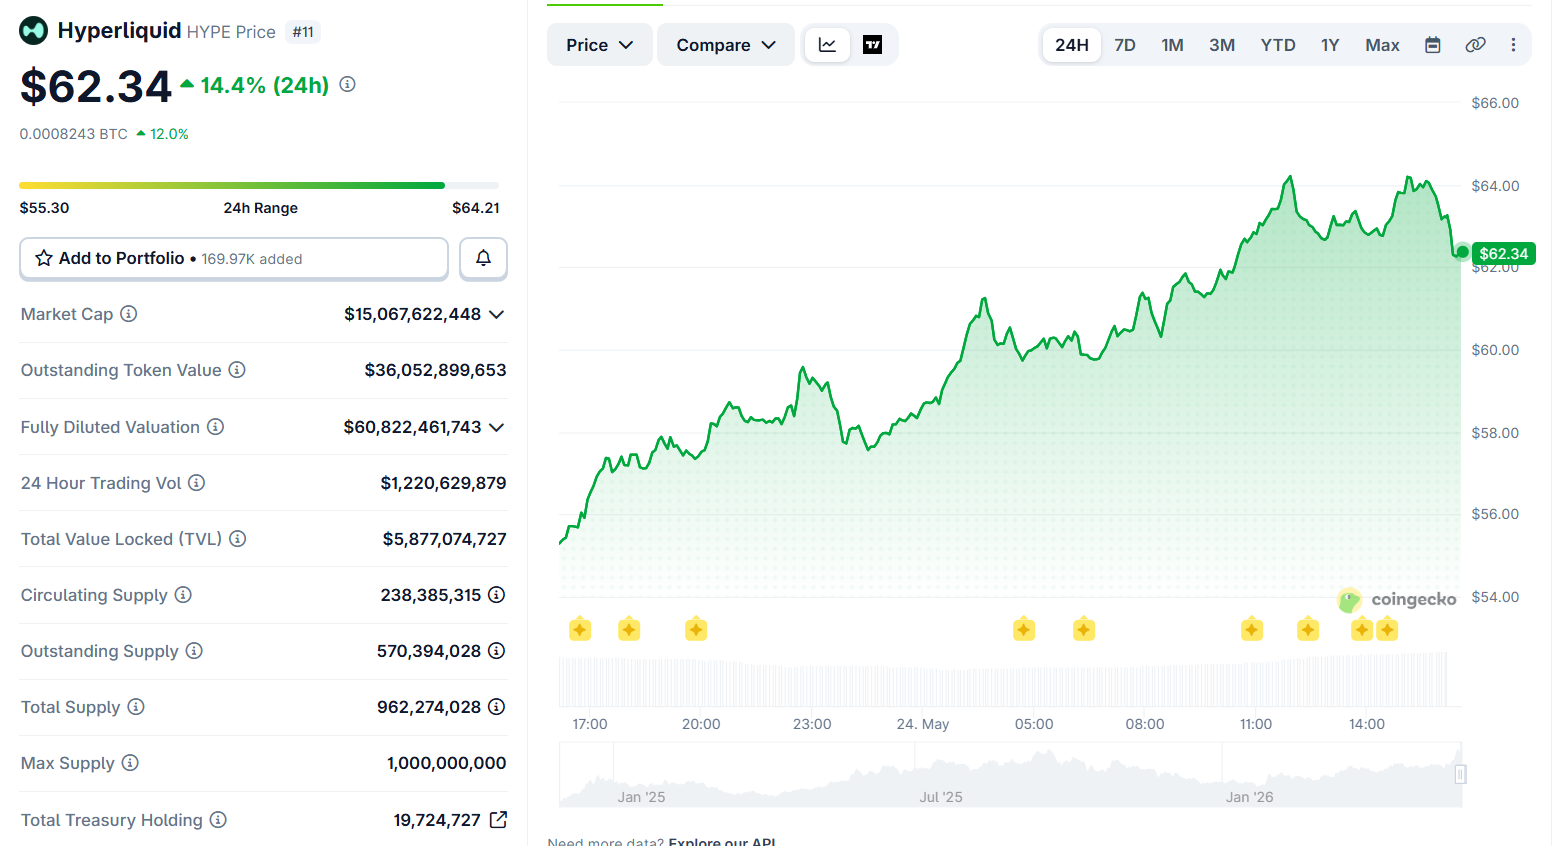Select the Max time range
Image resolution: width=1561 pixels, height=846 pixels.
pos(1383,45)
